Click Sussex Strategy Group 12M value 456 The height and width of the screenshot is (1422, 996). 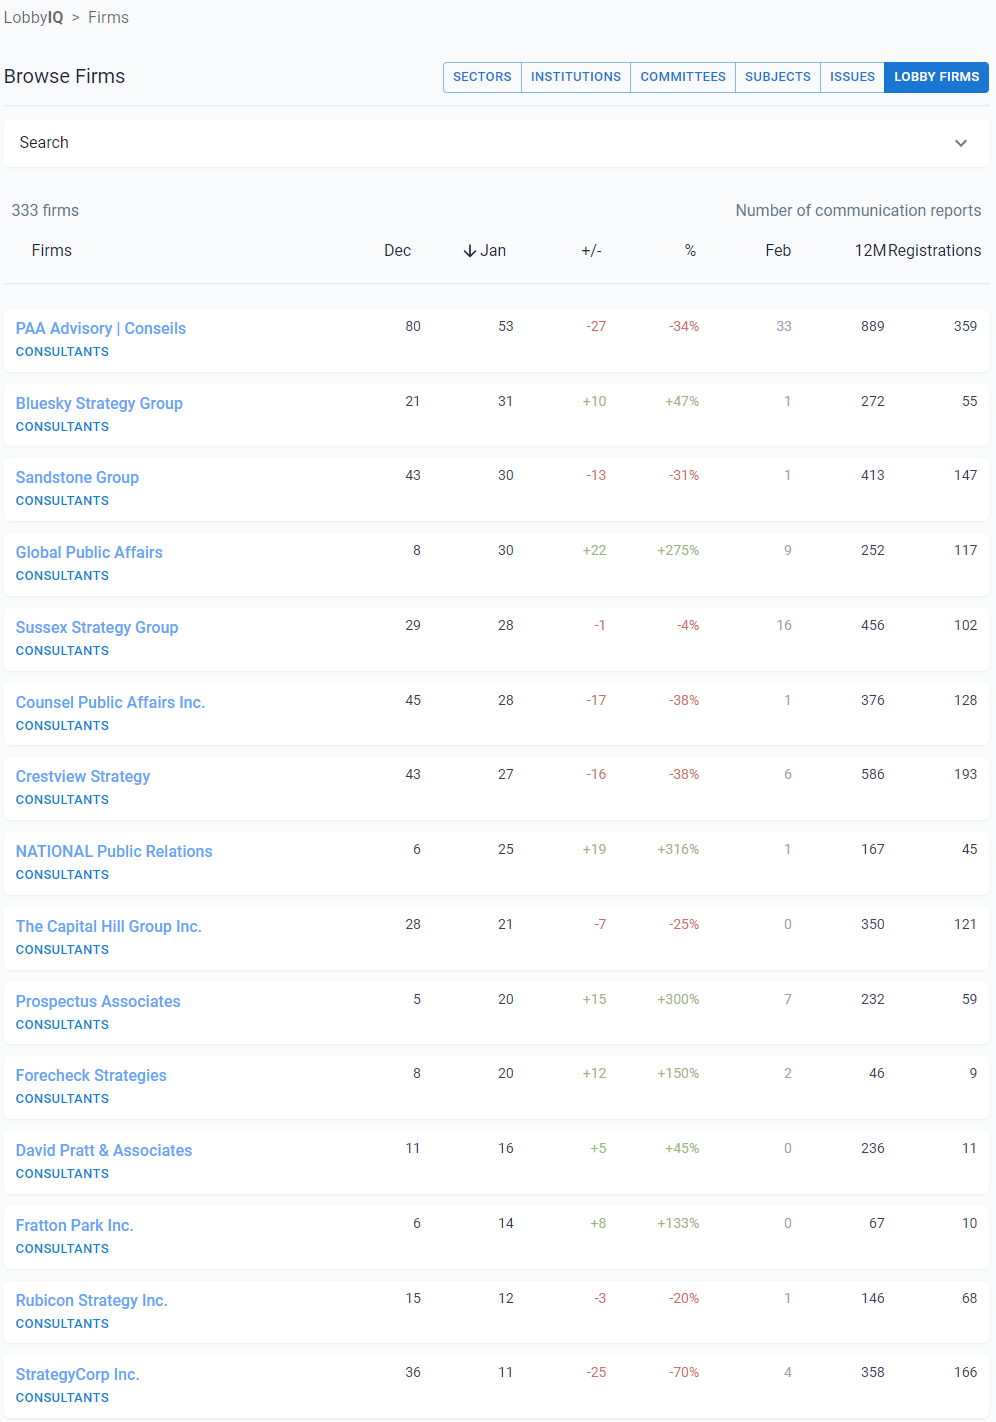point(873,625)
